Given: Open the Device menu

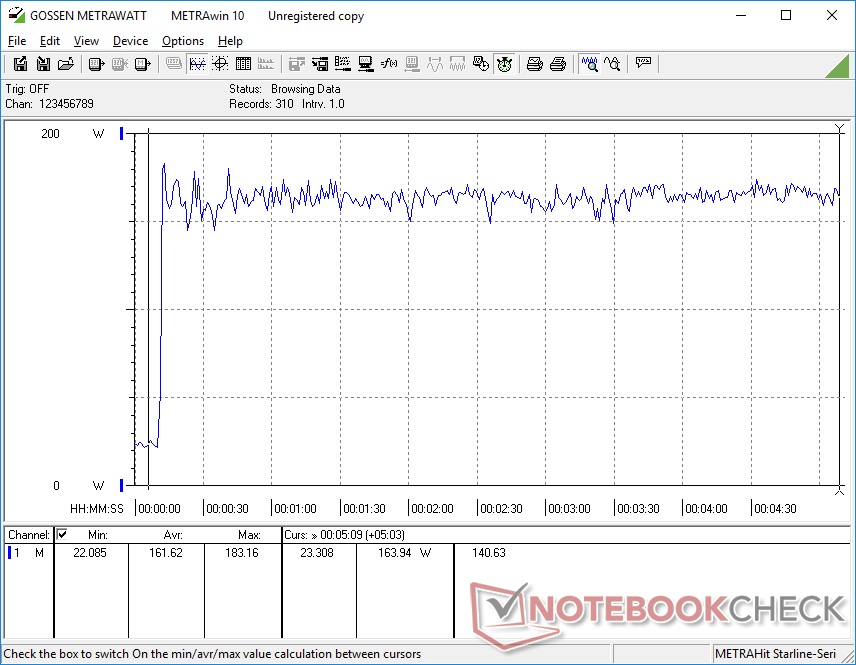Looking at the screenshot, I should (130, 41).
